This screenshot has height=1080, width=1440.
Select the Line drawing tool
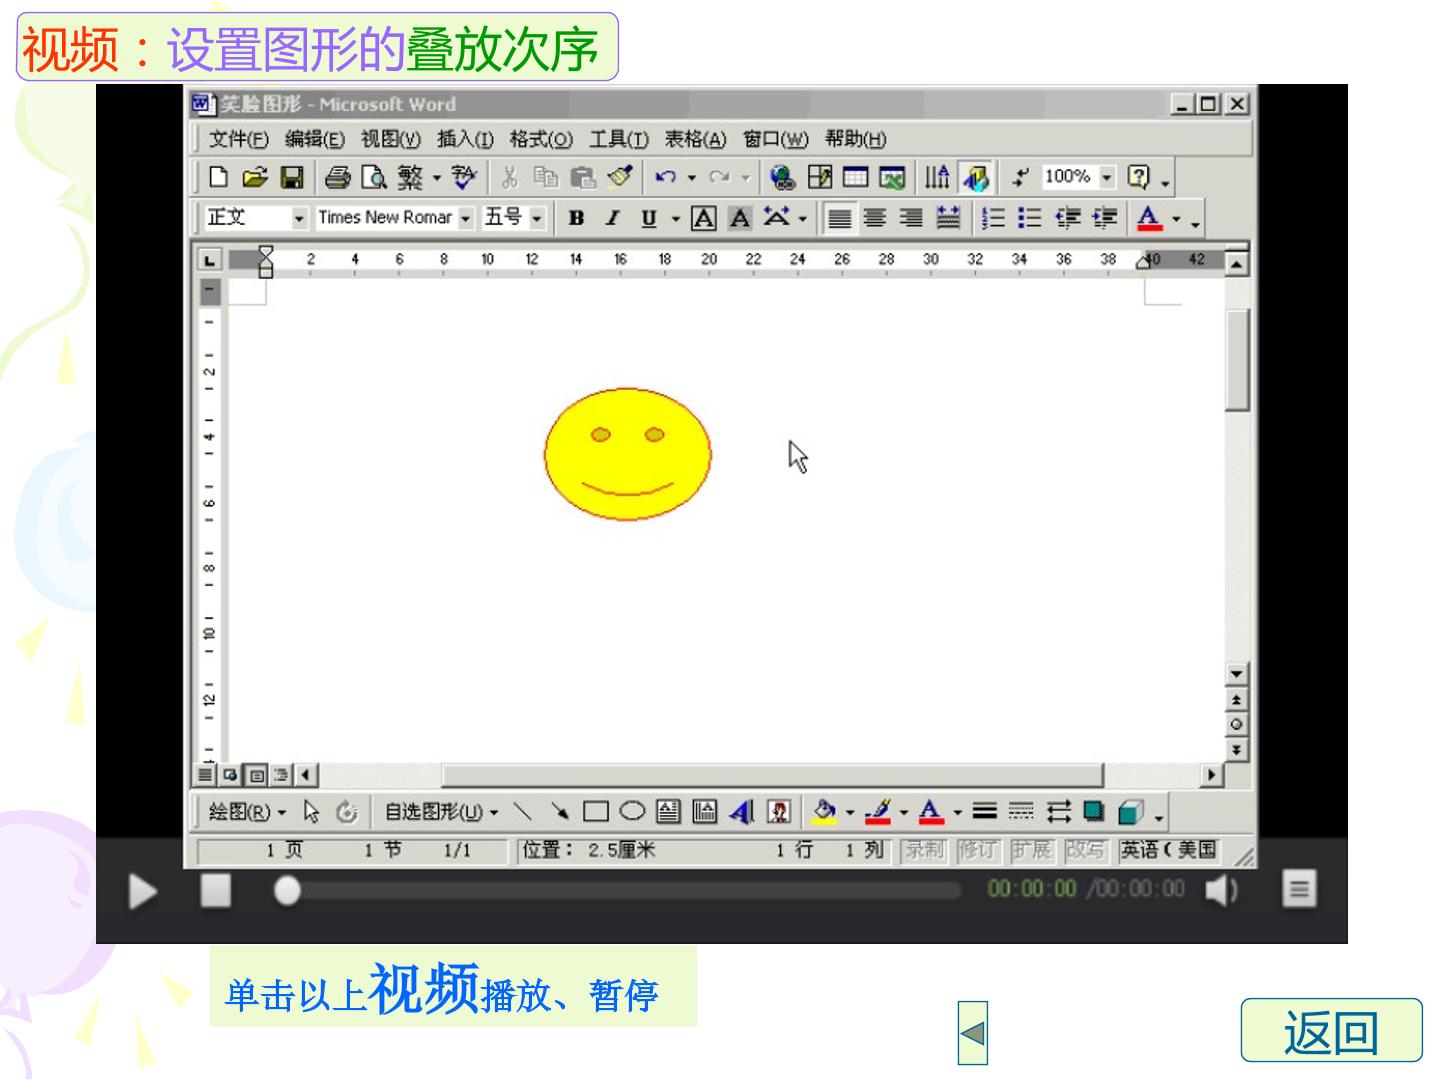point(523,812)
